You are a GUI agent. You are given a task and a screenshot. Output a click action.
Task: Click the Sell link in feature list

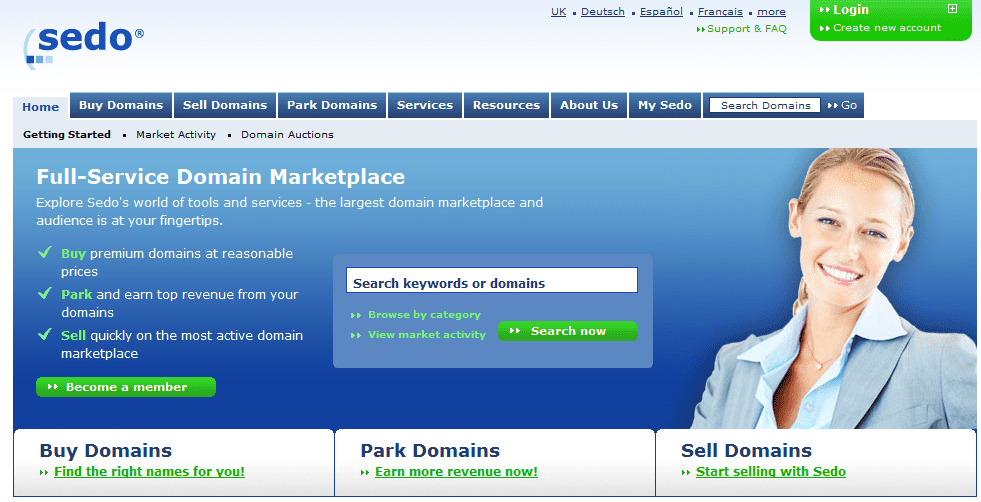[73, 336]
